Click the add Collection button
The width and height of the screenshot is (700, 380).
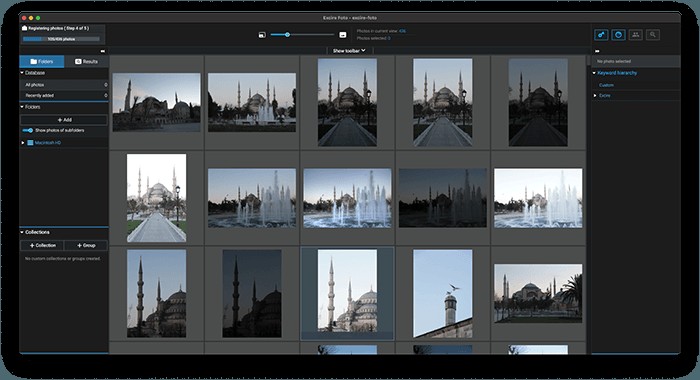point(42,246)
